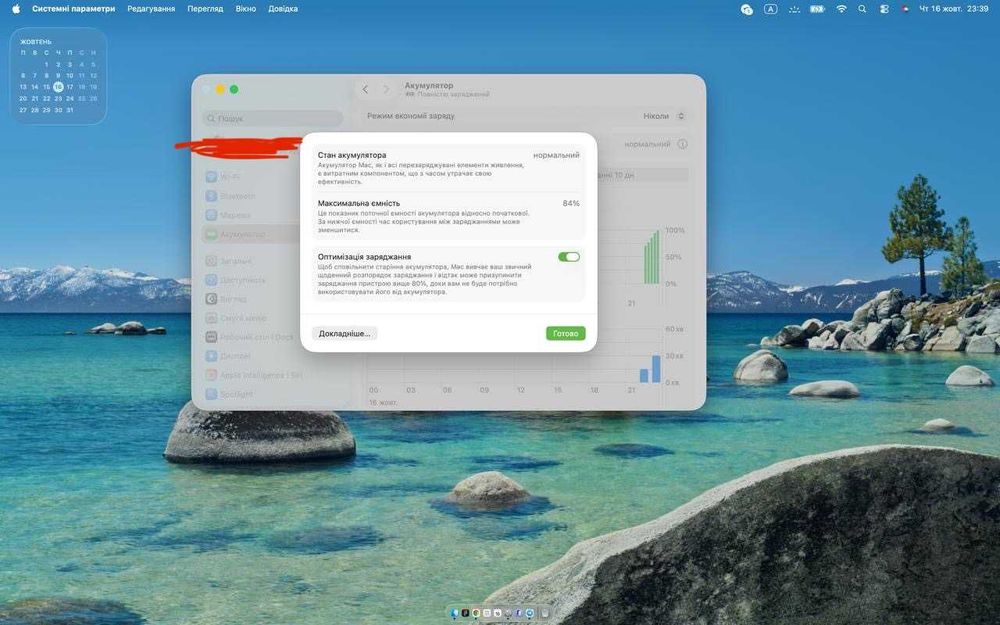Click the Chrome icon in the Dock
1000x625 pixels.
coord(476,613)
